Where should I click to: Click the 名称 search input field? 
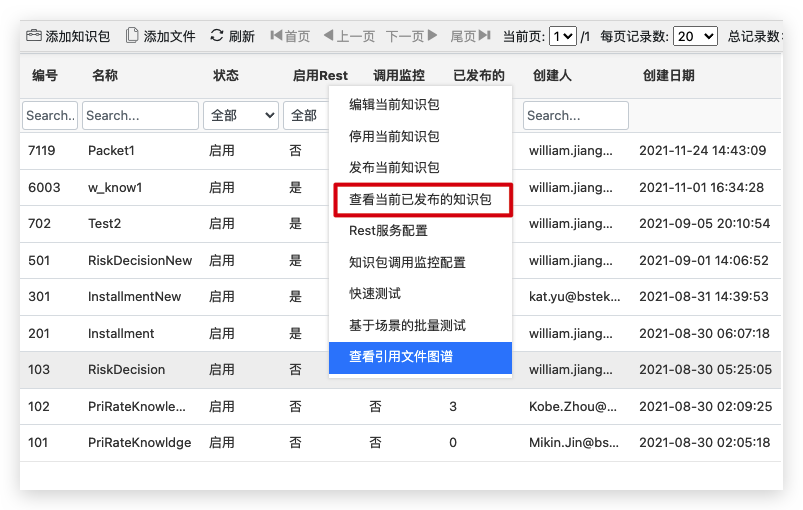tap(140, 115)
